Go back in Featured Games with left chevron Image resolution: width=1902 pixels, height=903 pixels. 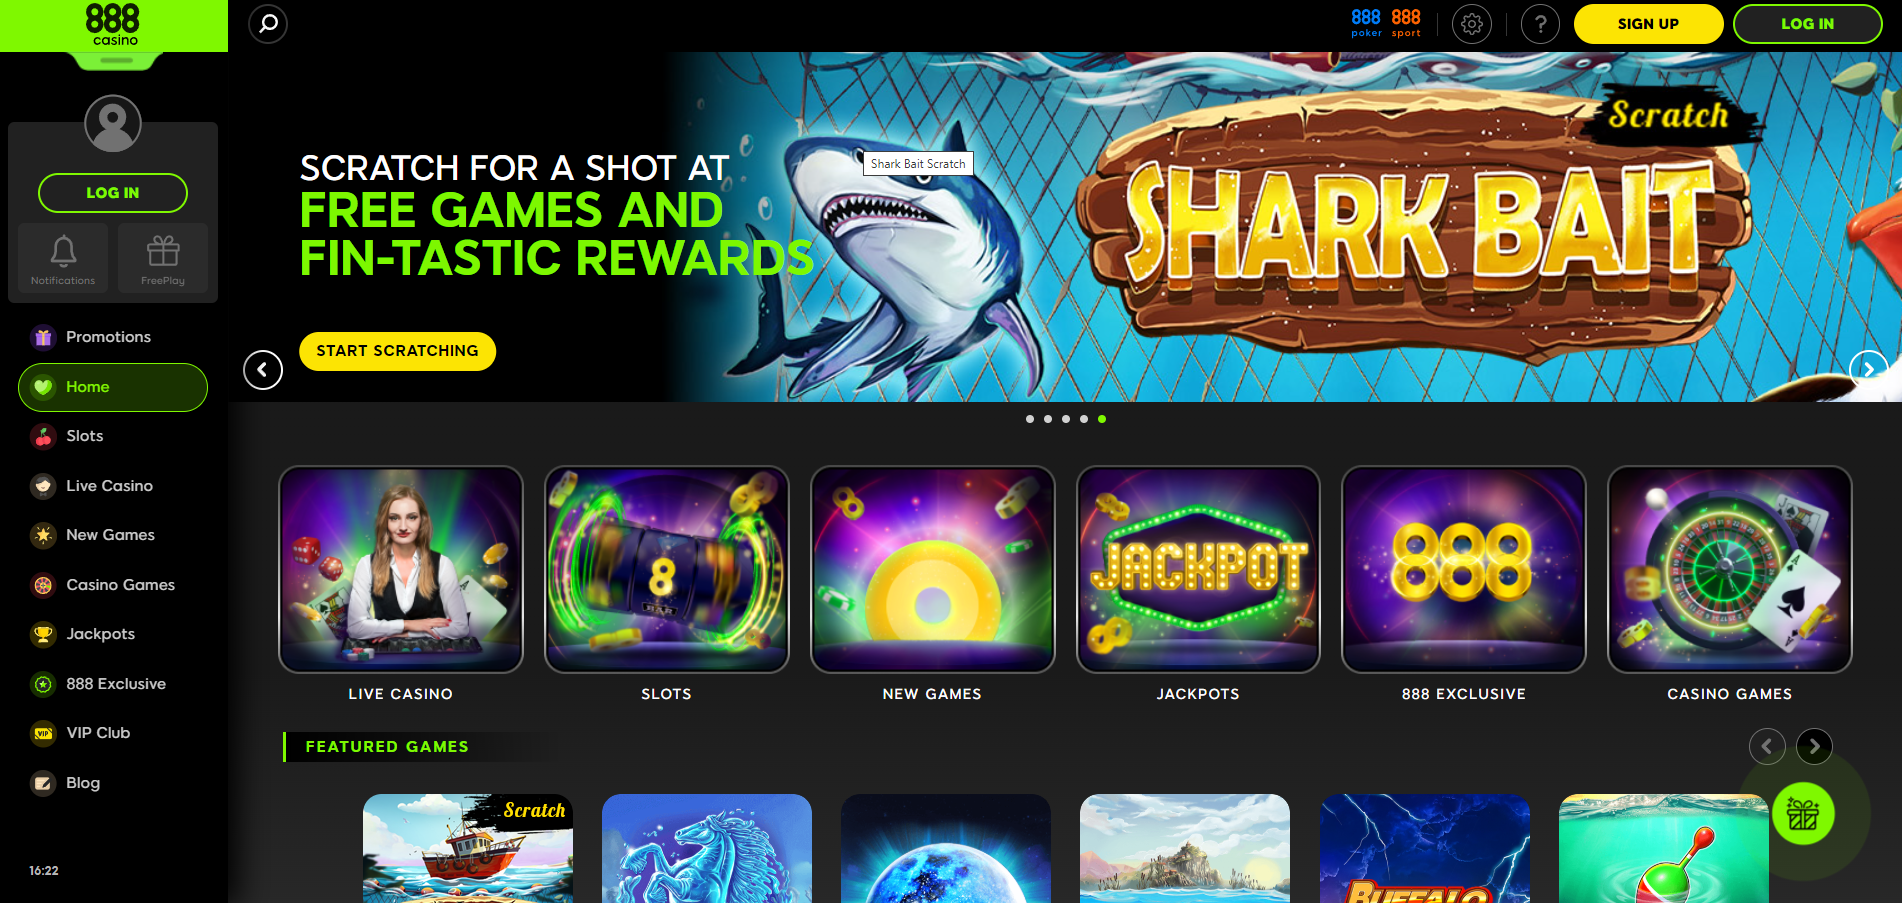coord(1767,746)
